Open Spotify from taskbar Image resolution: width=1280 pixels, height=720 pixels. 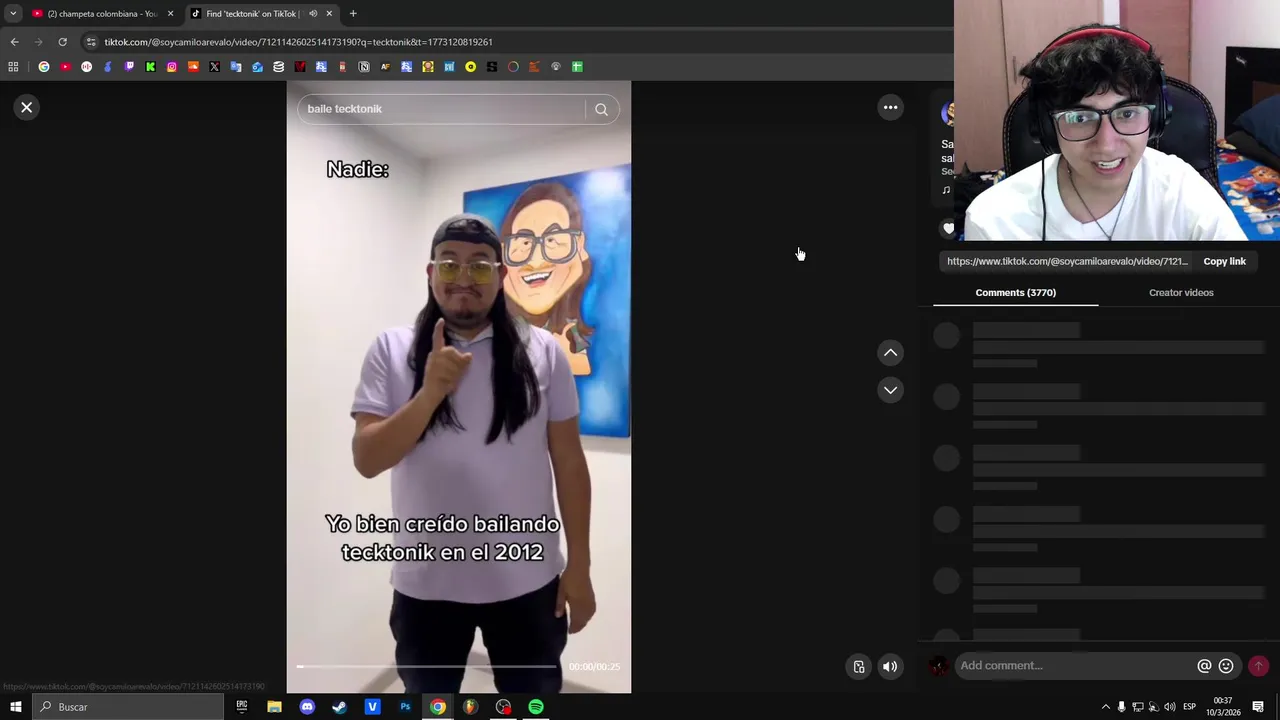536,707
